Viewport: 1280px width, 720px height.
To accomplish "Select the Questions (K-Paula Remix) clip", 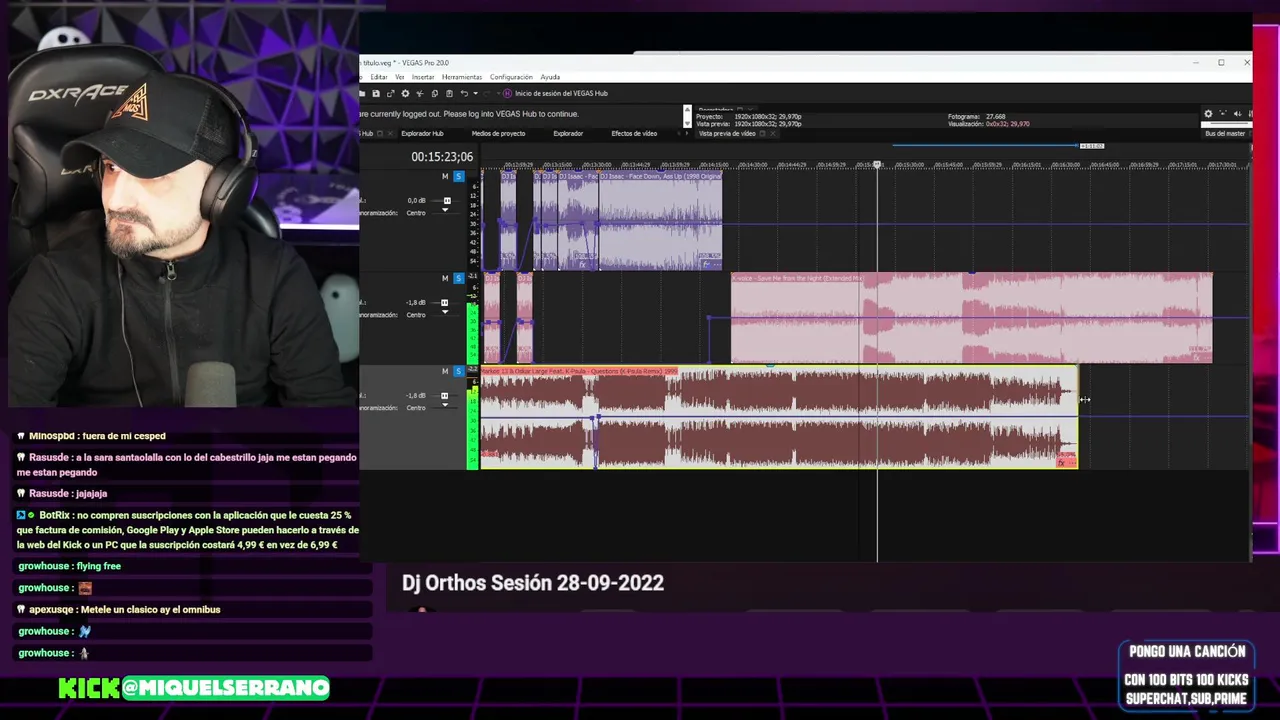I will (x=779, y=418).
